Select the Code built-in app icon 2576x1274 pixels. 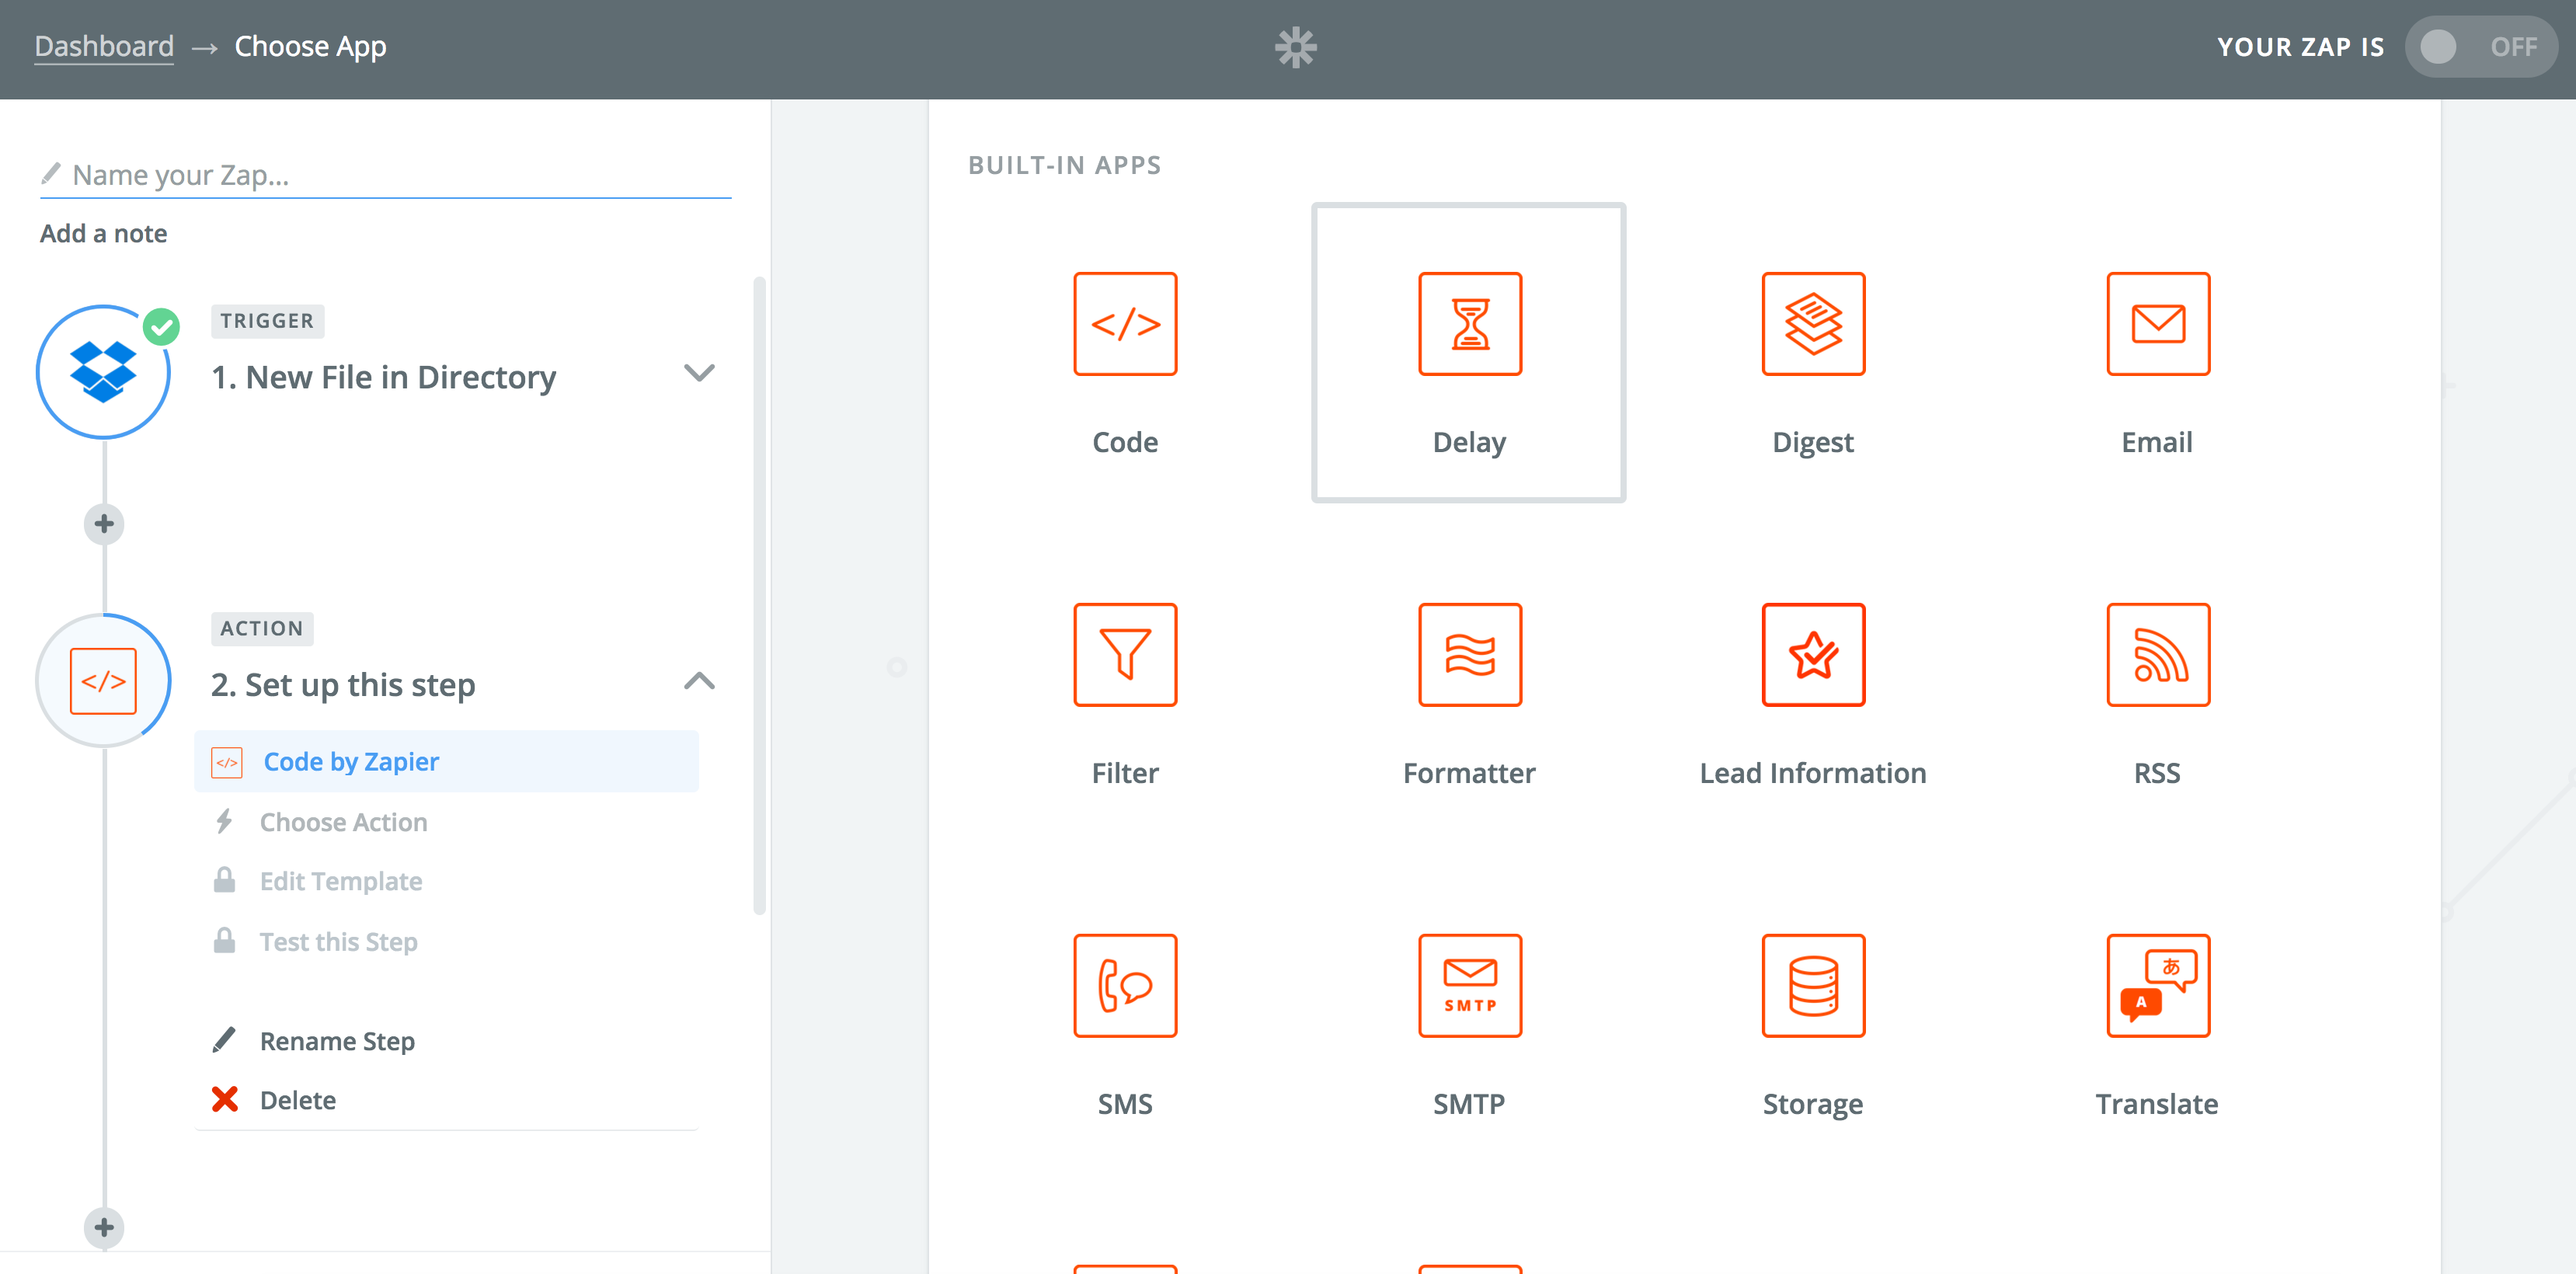[x=1125, y=324]
